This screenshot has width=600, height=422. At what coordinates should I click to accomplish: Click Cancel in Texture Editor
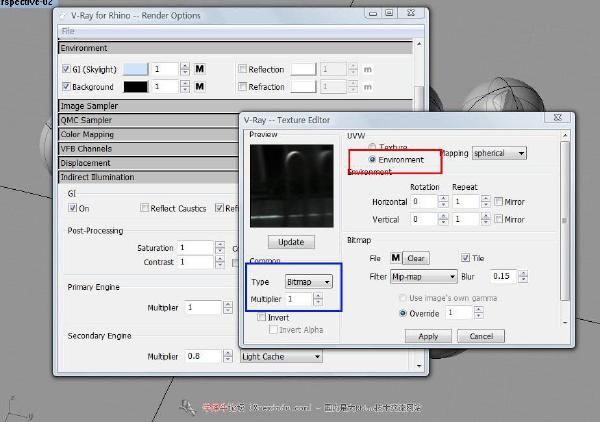481,336
